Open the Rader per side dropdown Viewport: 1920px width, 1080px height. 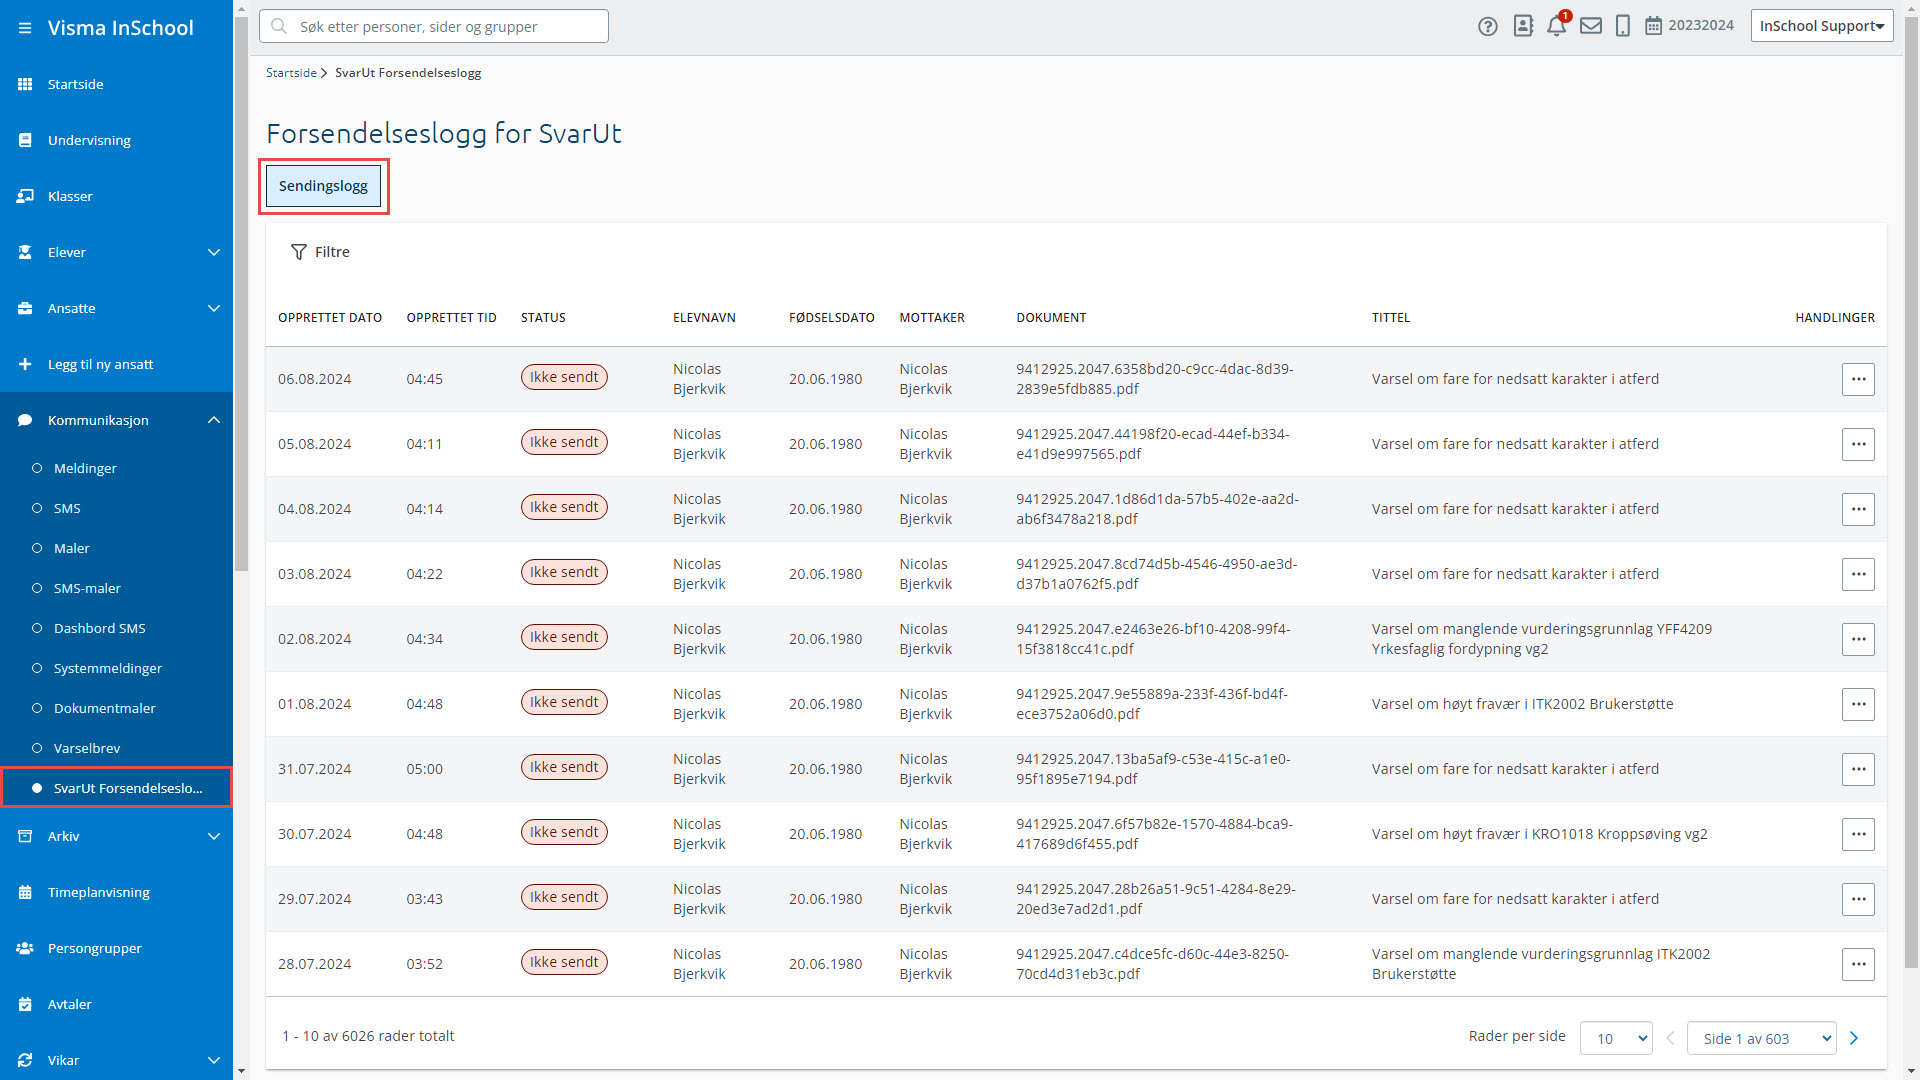tap(1616, 1038)
